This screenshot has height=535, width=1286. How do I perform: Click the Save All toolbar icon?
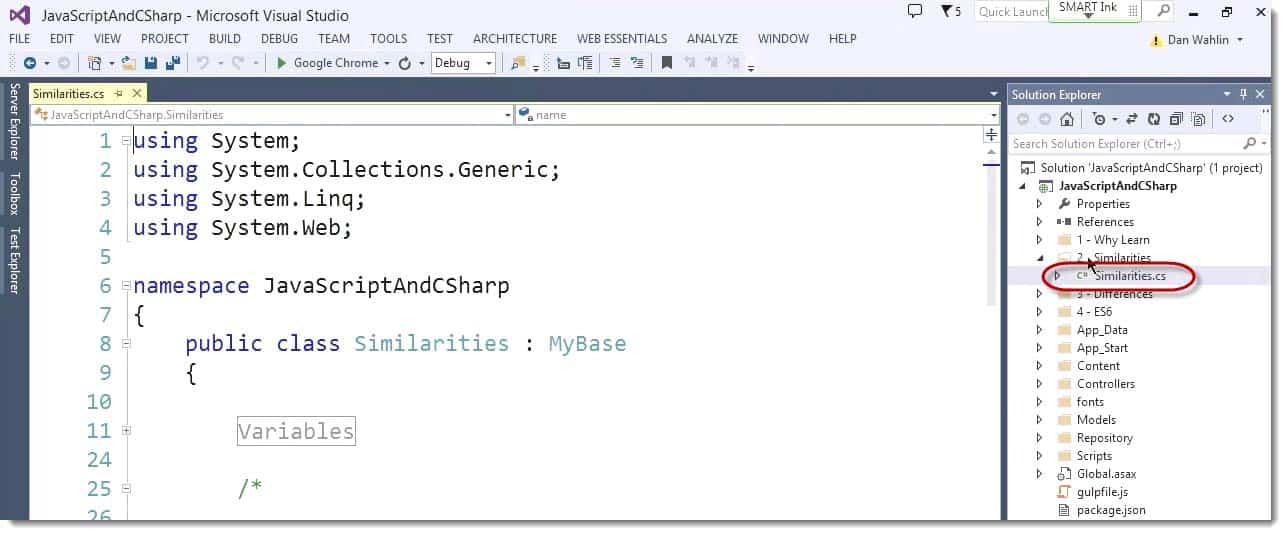click(172, 63)
